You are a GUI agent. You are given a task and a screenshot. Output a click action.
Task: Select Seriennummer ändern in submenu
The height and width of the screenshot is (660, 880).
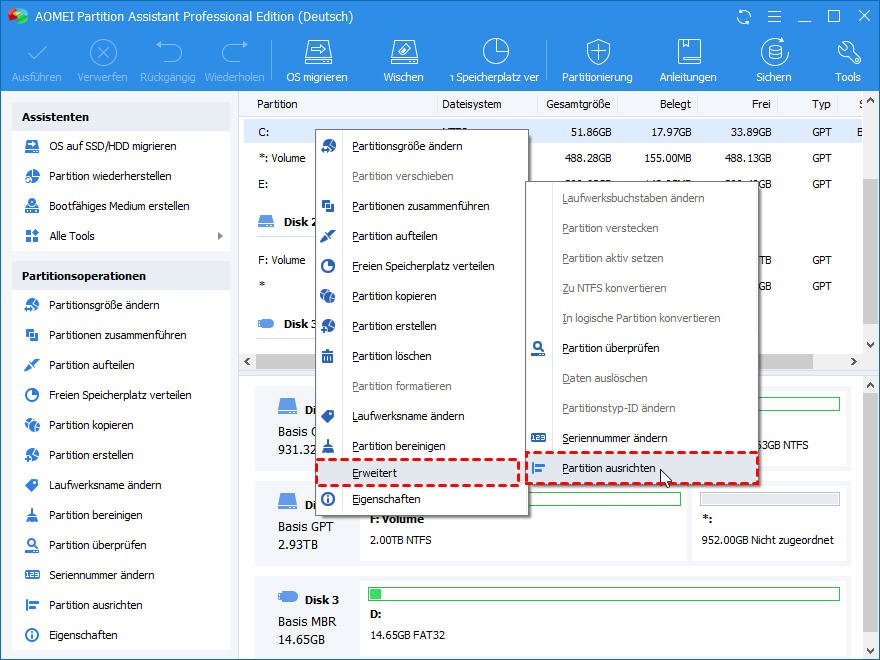coord(642,438)
